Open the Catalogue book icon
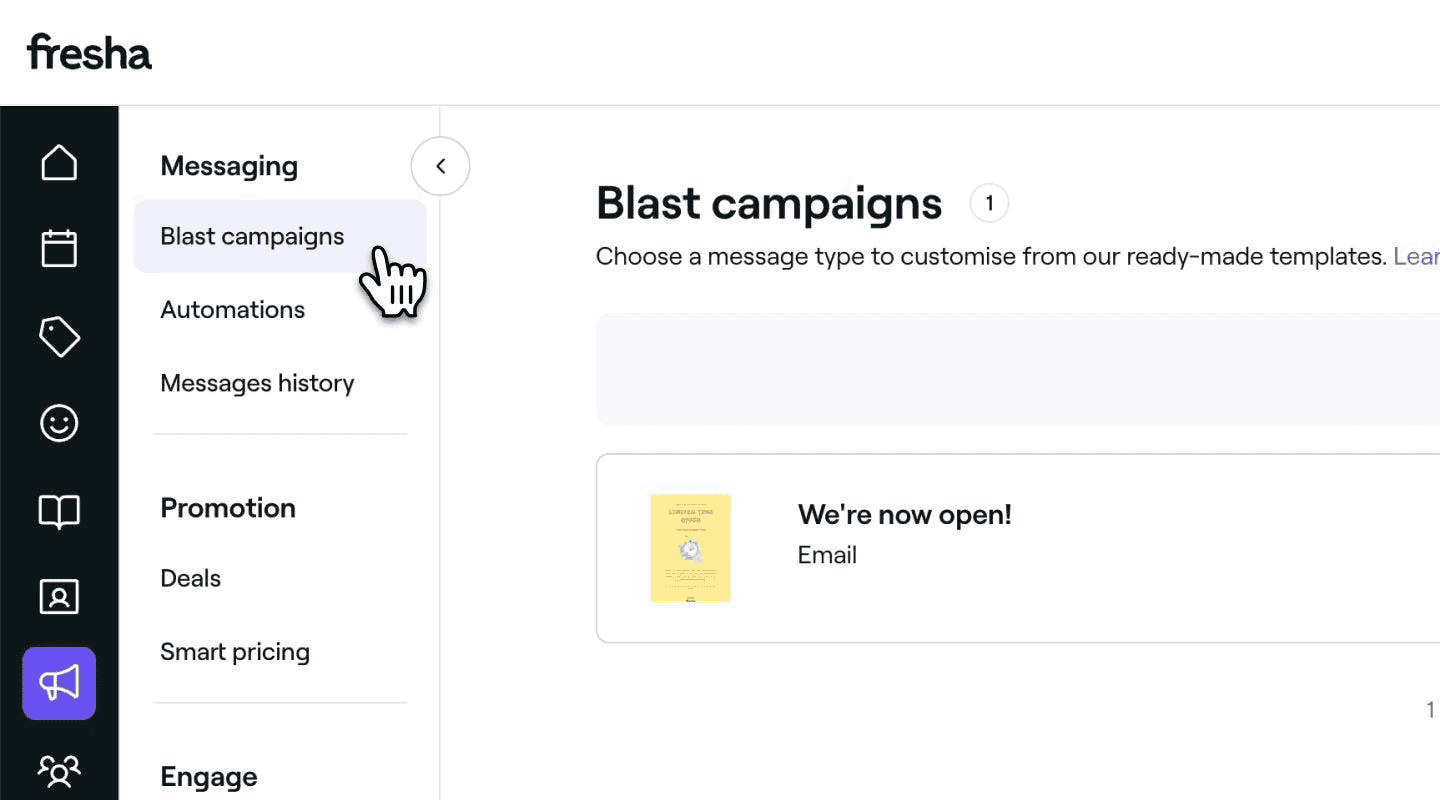Viewport: 1440px width, 800px height. (x=59, y=511)
